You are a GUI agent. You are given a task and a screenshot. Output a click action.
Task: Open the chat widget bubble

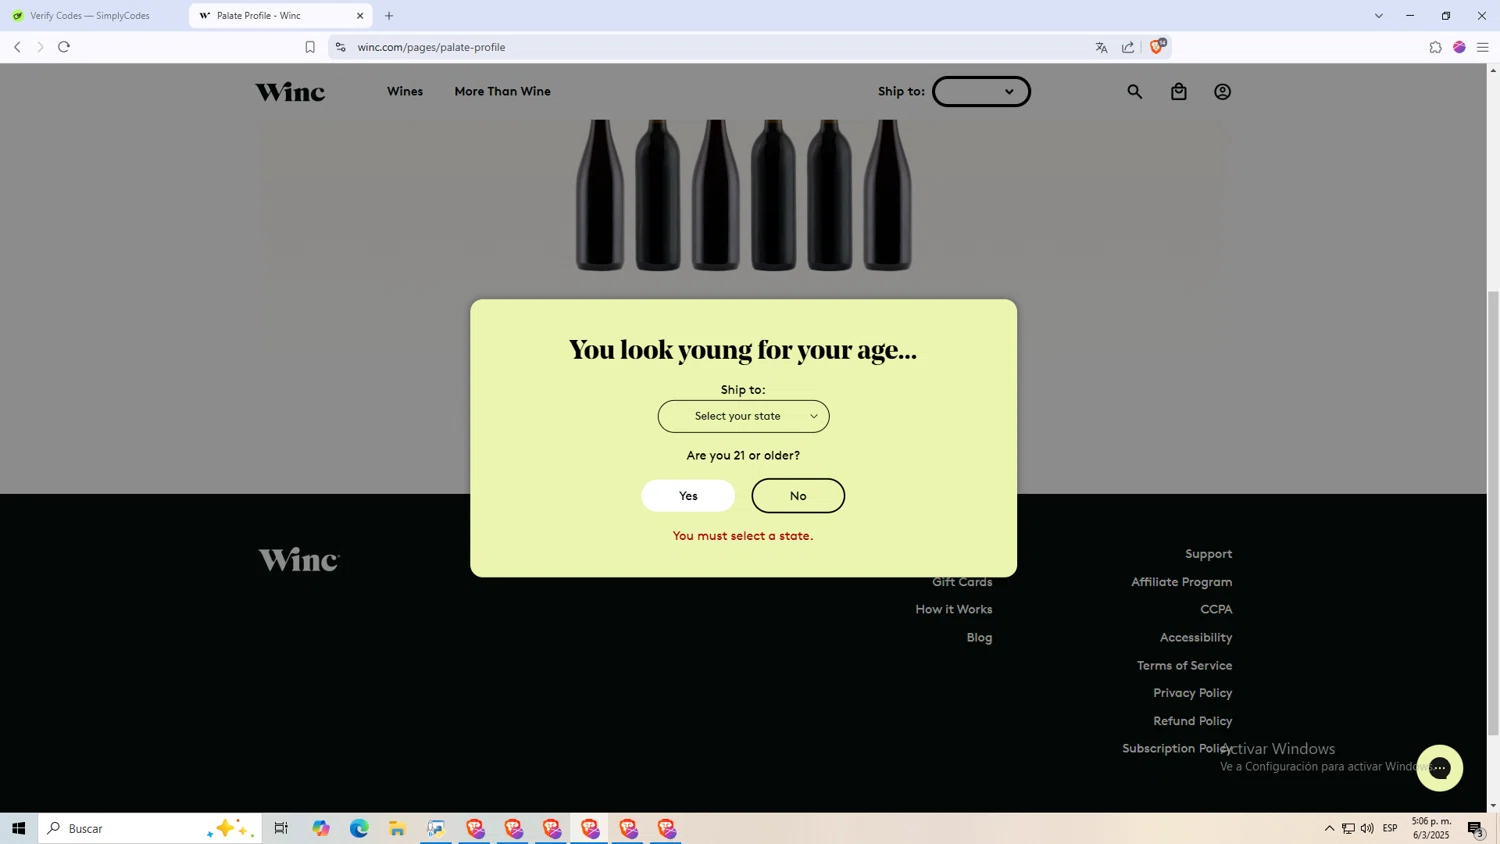coord(1439,768)
